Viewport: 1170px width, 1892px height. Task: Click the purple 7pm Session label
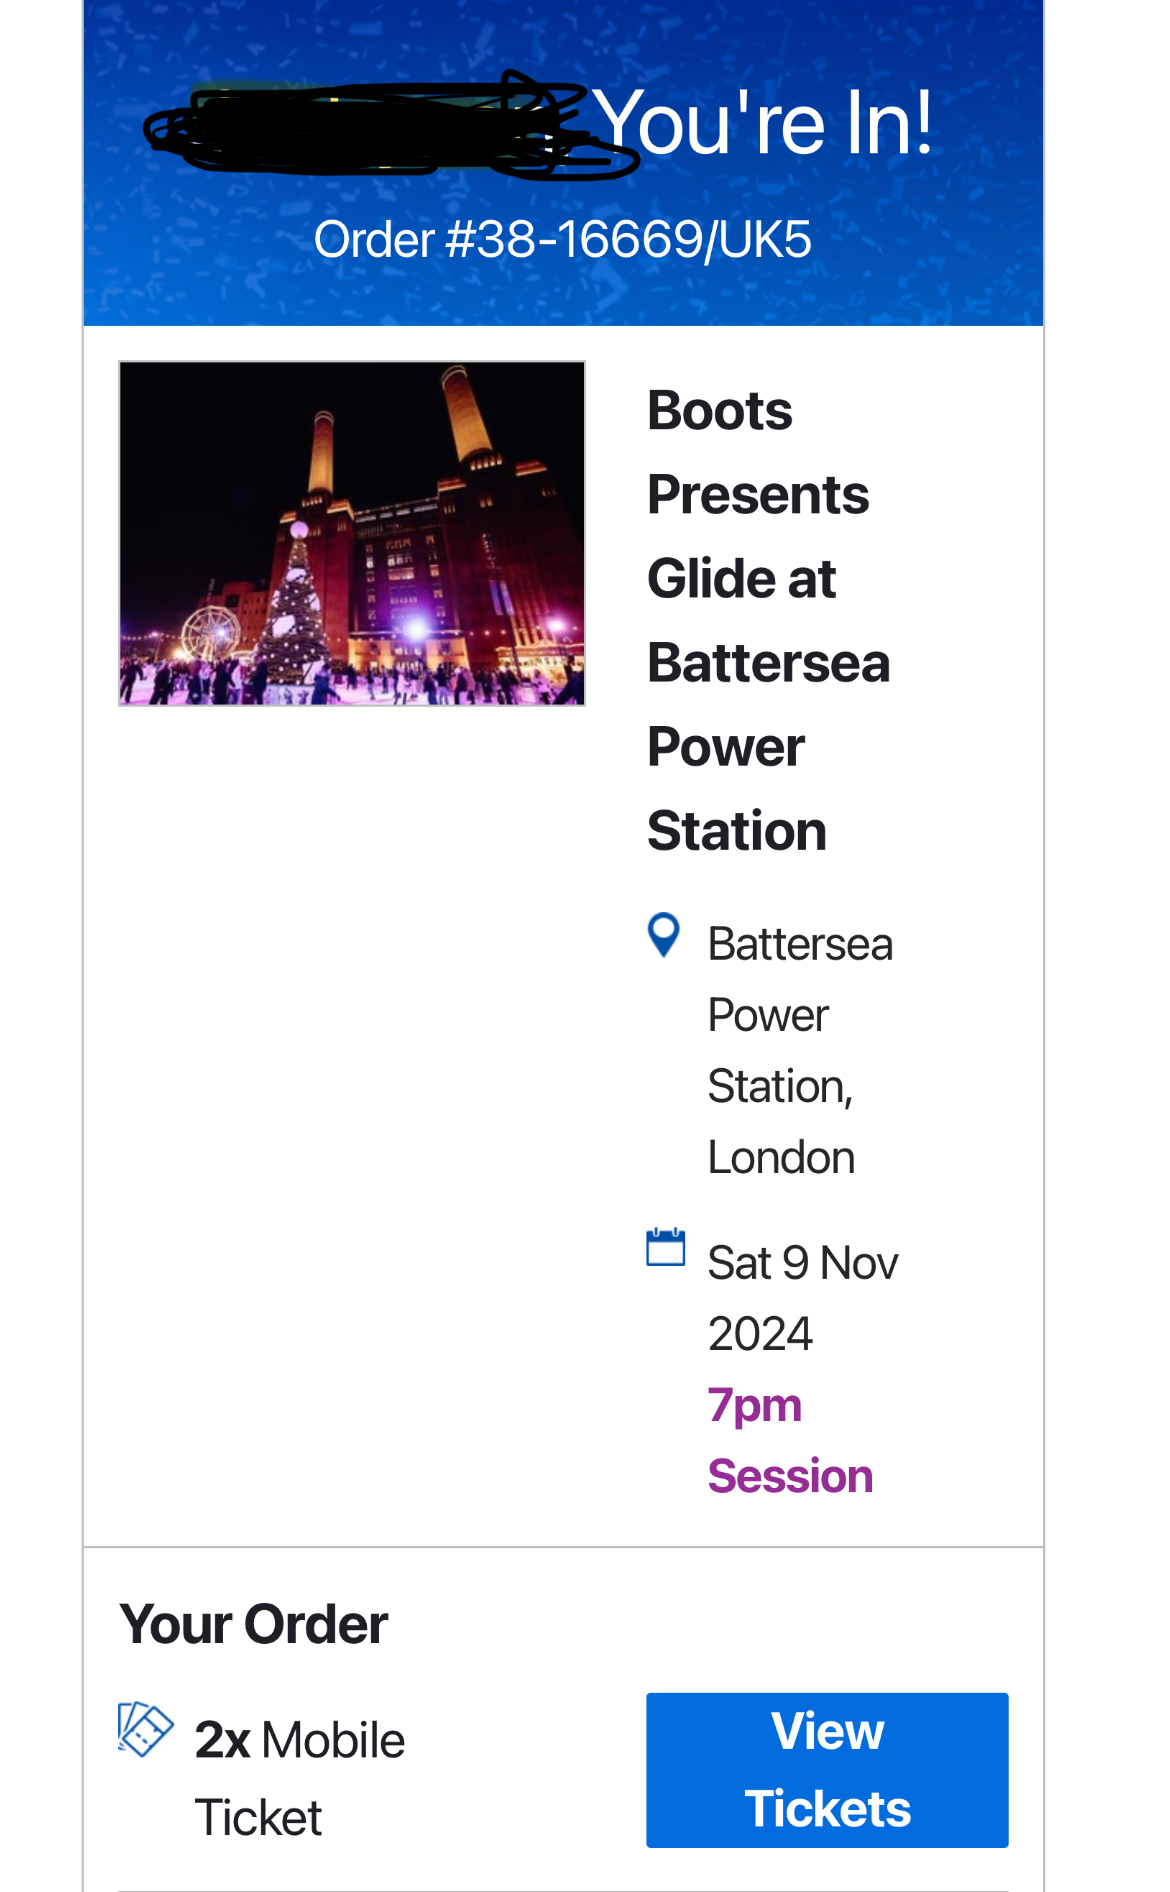click(x=788, y=1440)
